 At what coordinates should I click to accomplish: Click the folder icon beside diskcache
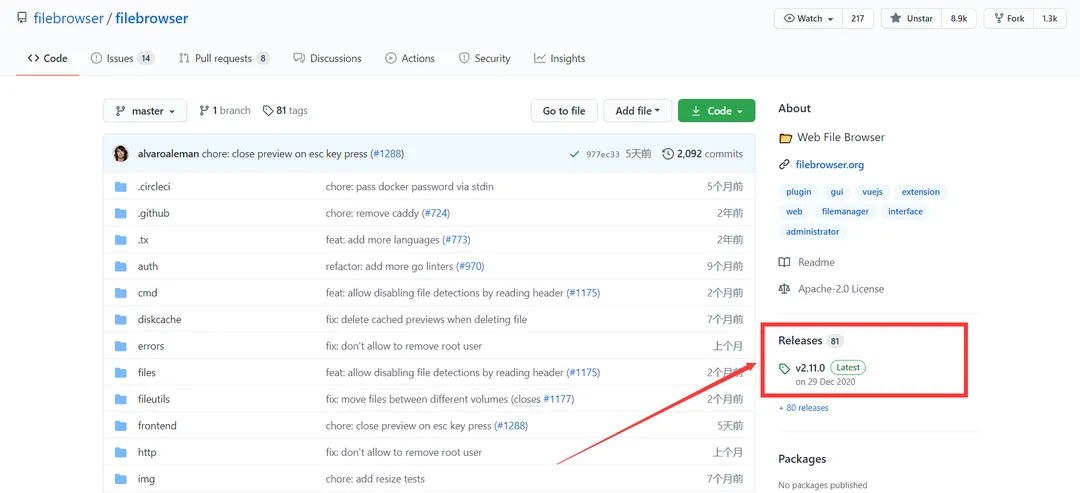(121, 319)
